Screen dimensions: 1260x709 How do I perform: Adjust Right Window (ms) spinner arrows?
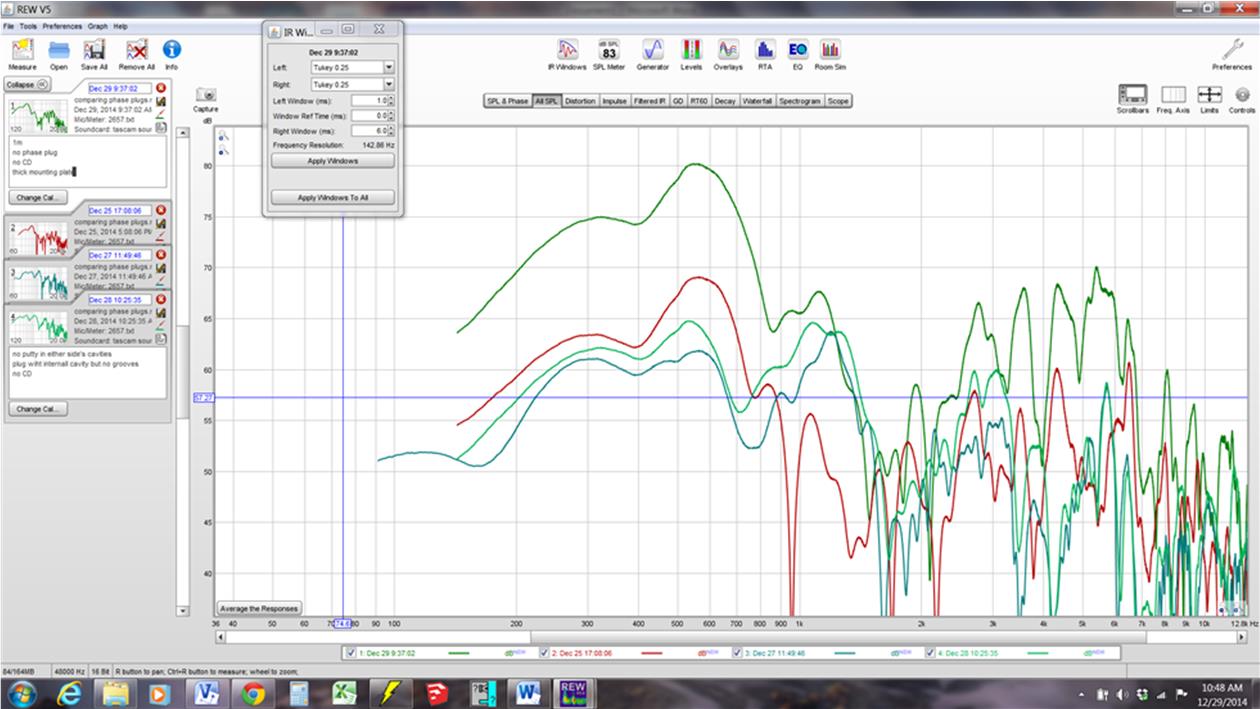coord(391,131)
